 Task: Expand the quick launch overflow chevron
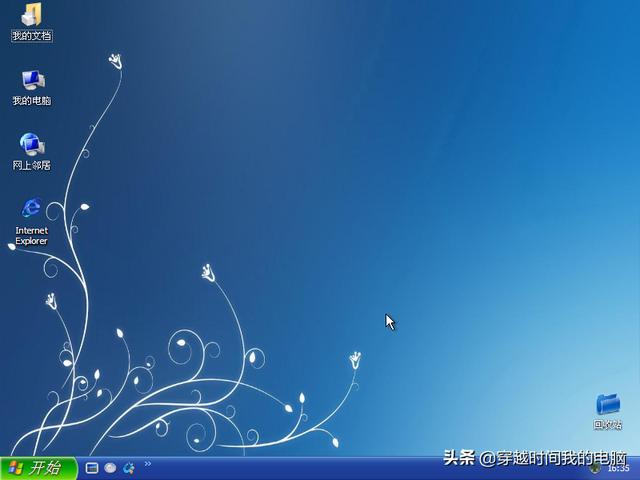click(148, 463)
